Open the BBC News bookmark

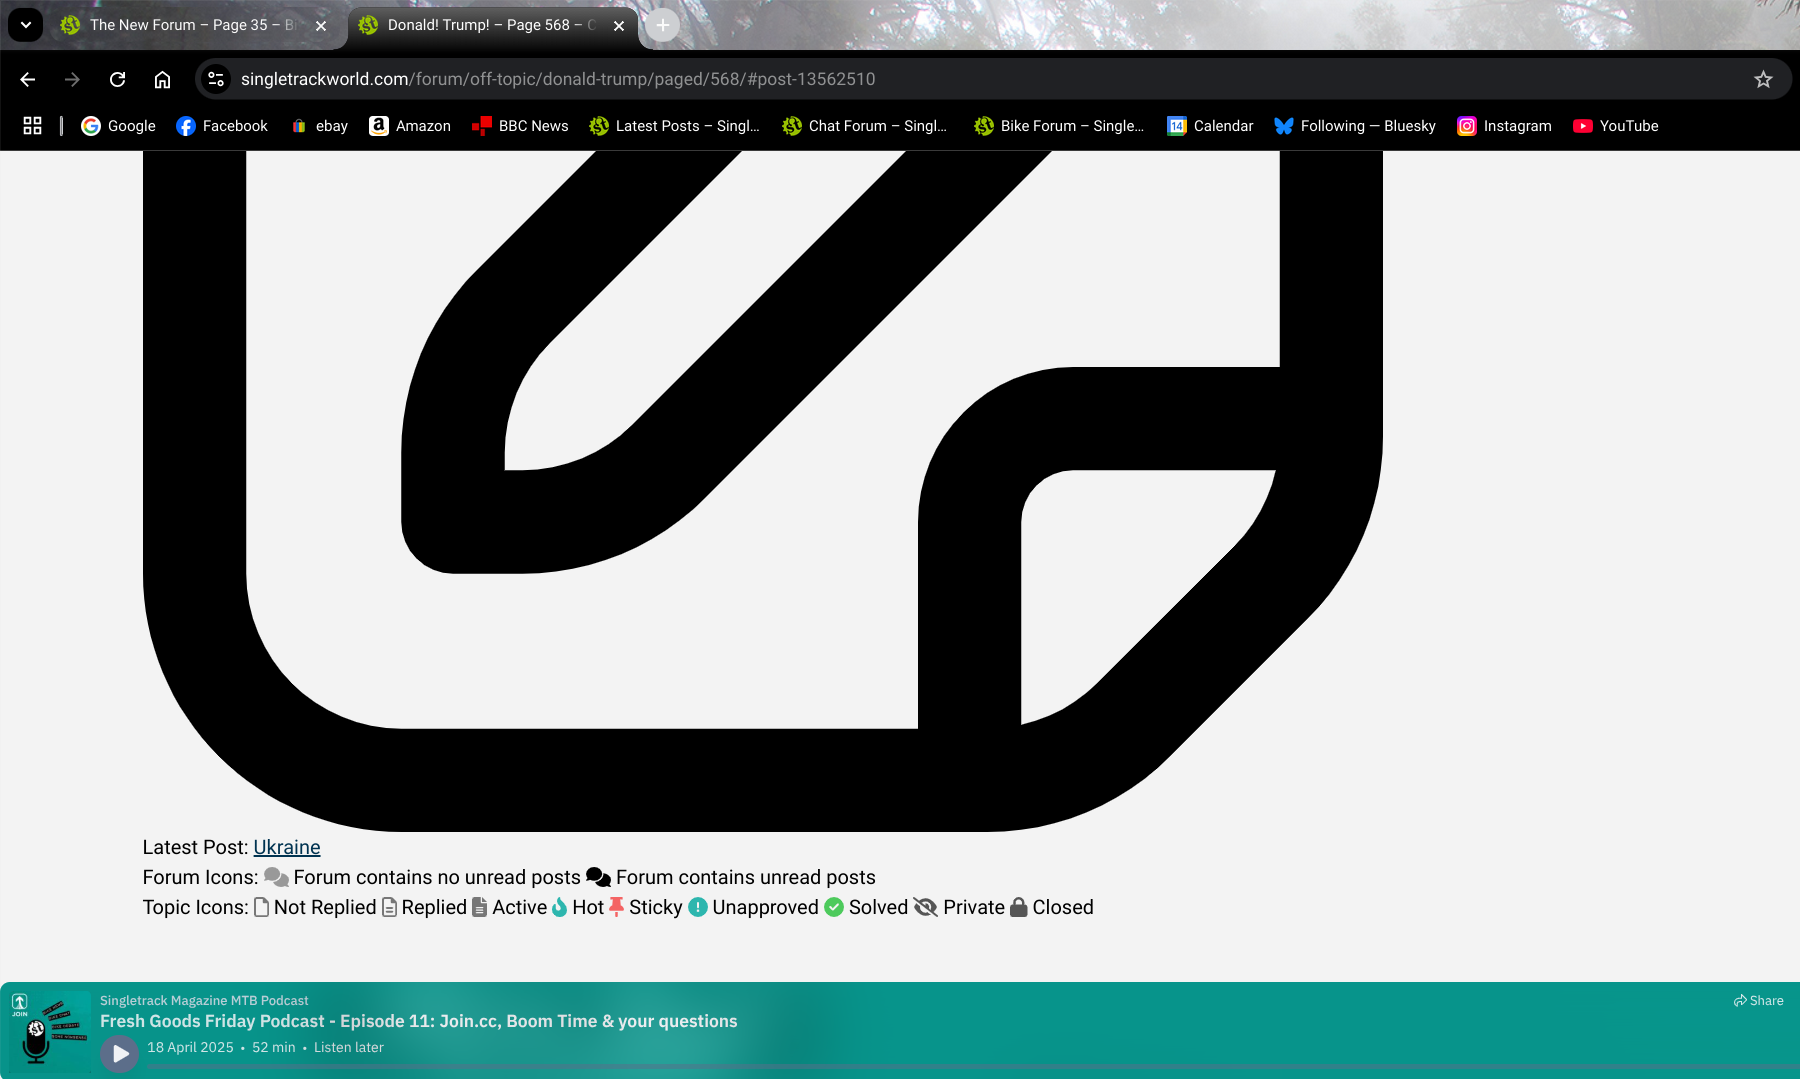point(520,126)
